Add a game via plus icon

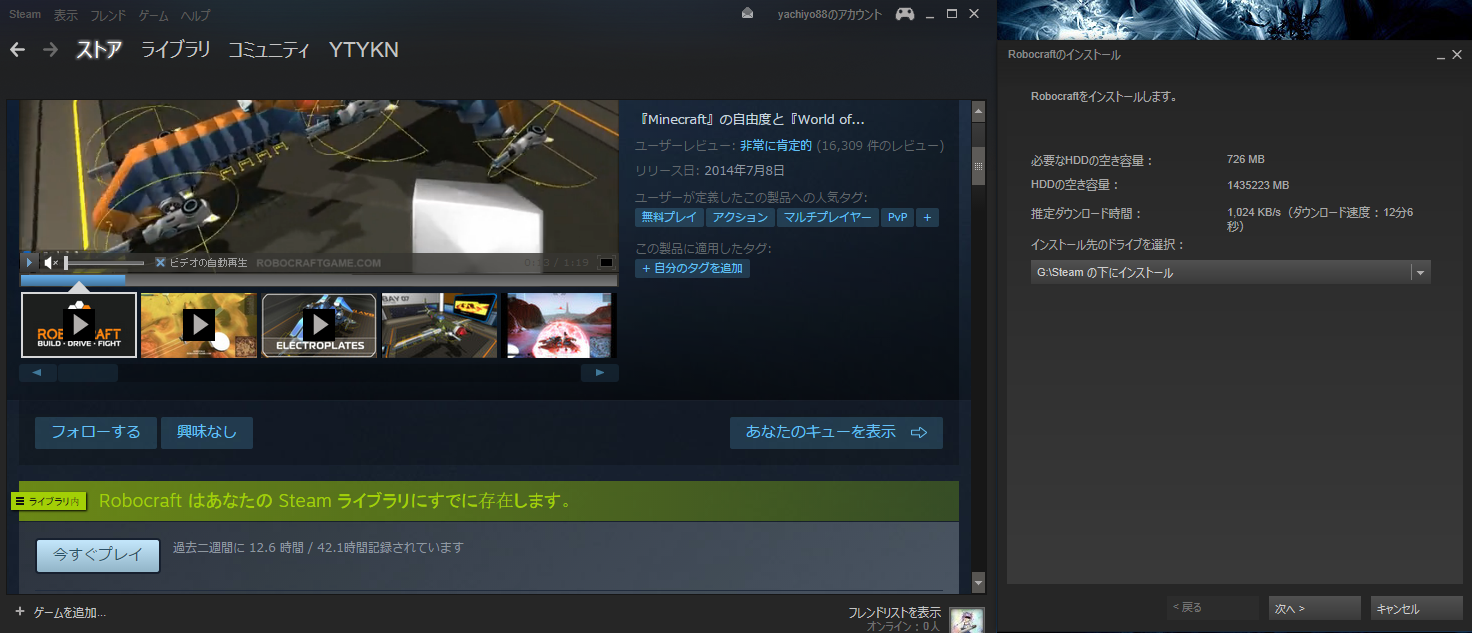tap(20, 612)
